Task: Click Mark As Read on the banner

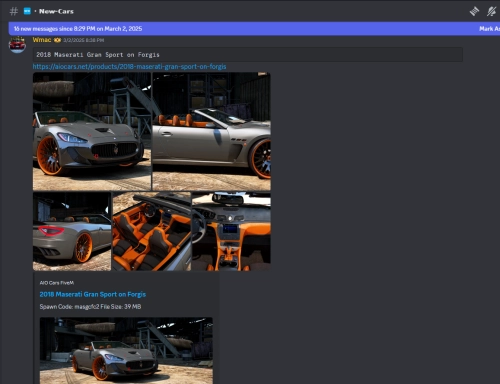Action: (x=489, y=29)
